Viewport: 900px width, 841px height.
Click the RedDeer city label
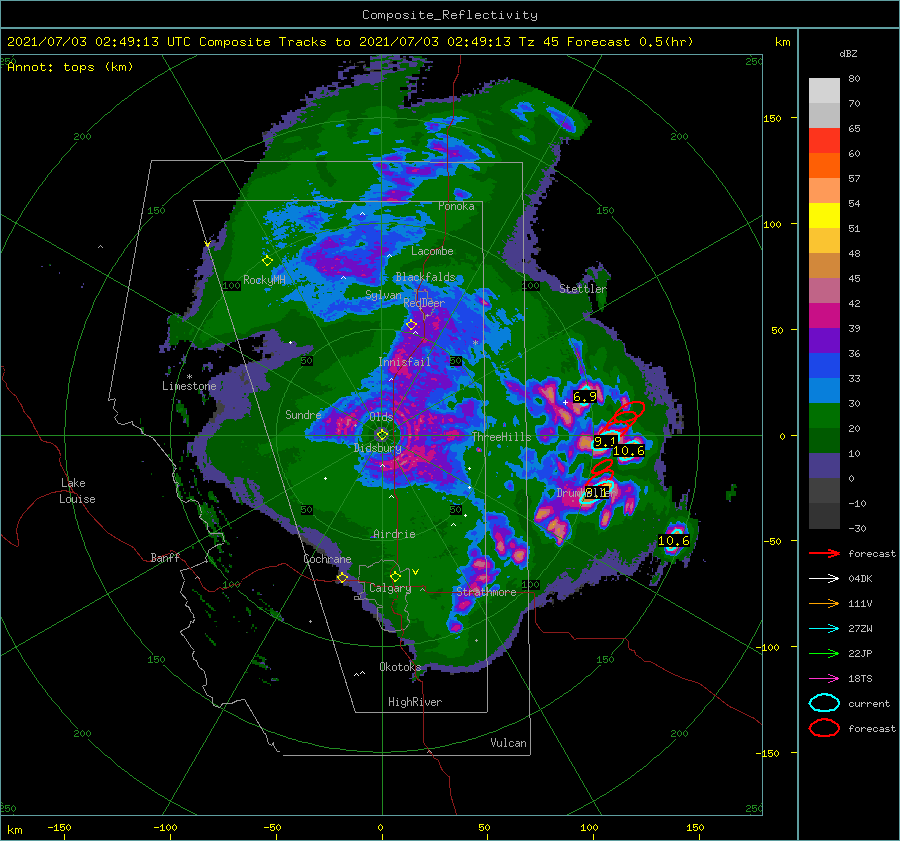click(x=424, y=303)
